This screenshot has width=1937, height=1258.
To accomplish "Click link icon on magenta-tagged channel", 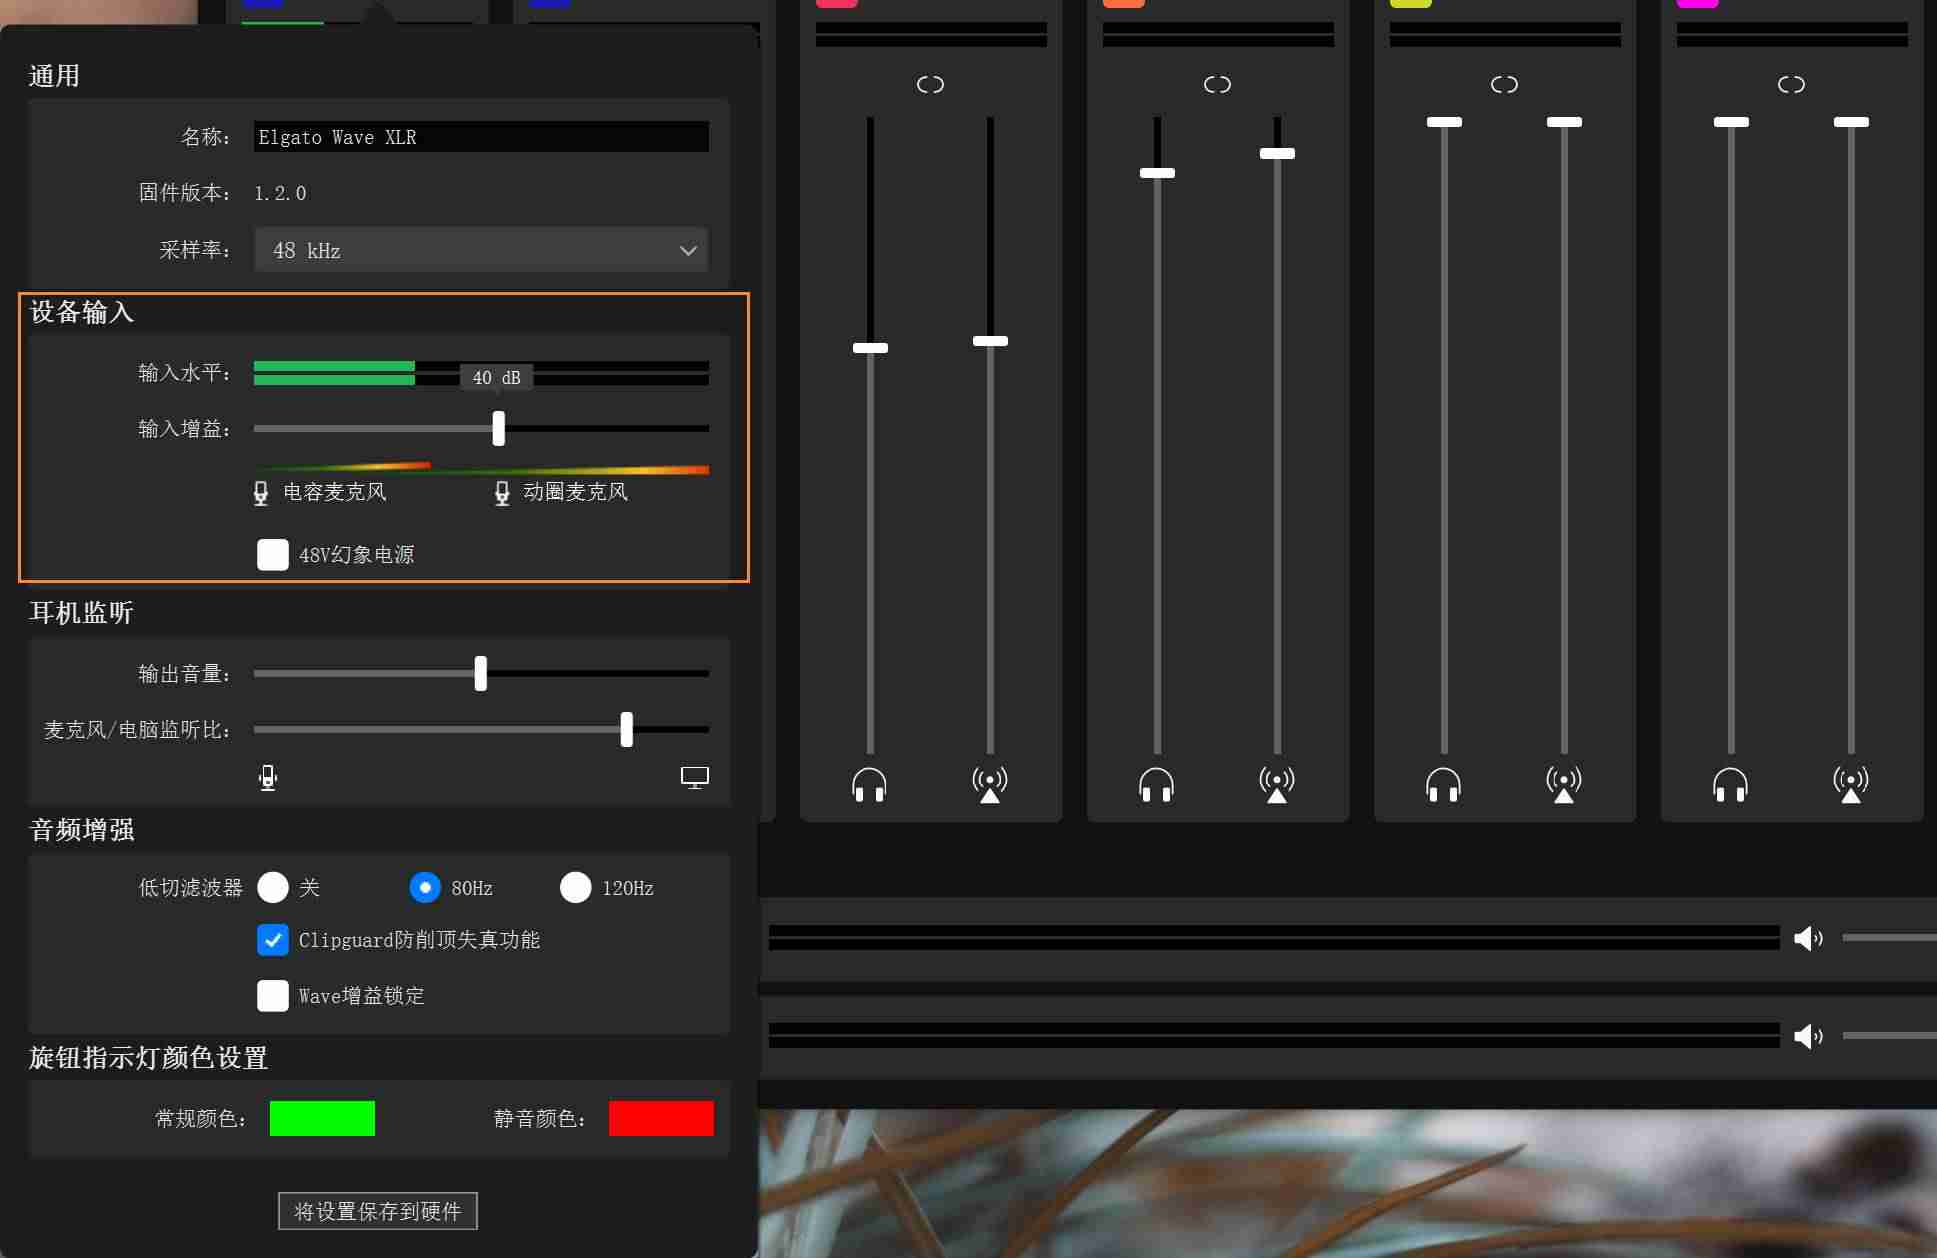I will pyautogui.click(x=1791, y=85).
